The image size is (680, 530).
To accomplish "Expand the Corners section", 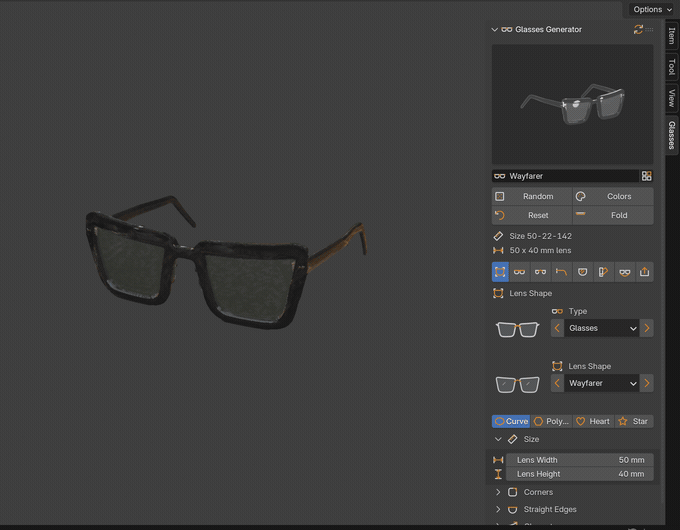I will [498, 492].
